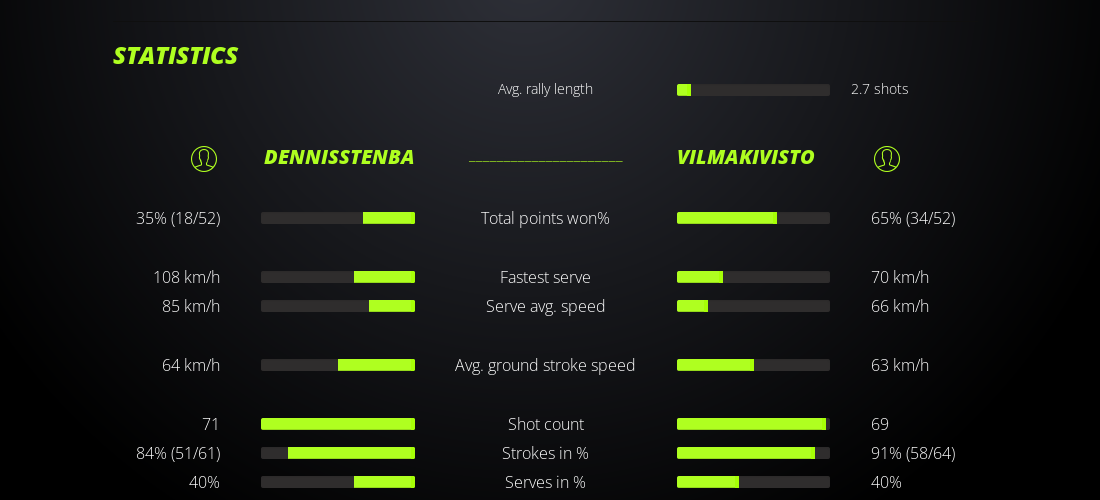Click the Strokes in % label

coord(545,453)
